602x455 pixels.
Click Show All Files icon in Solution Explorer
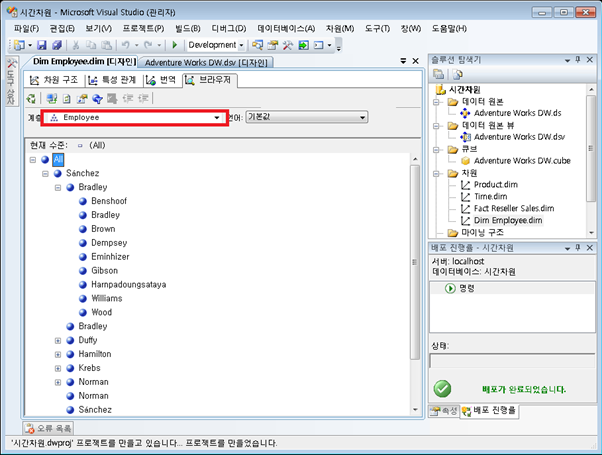coord(457,74)
